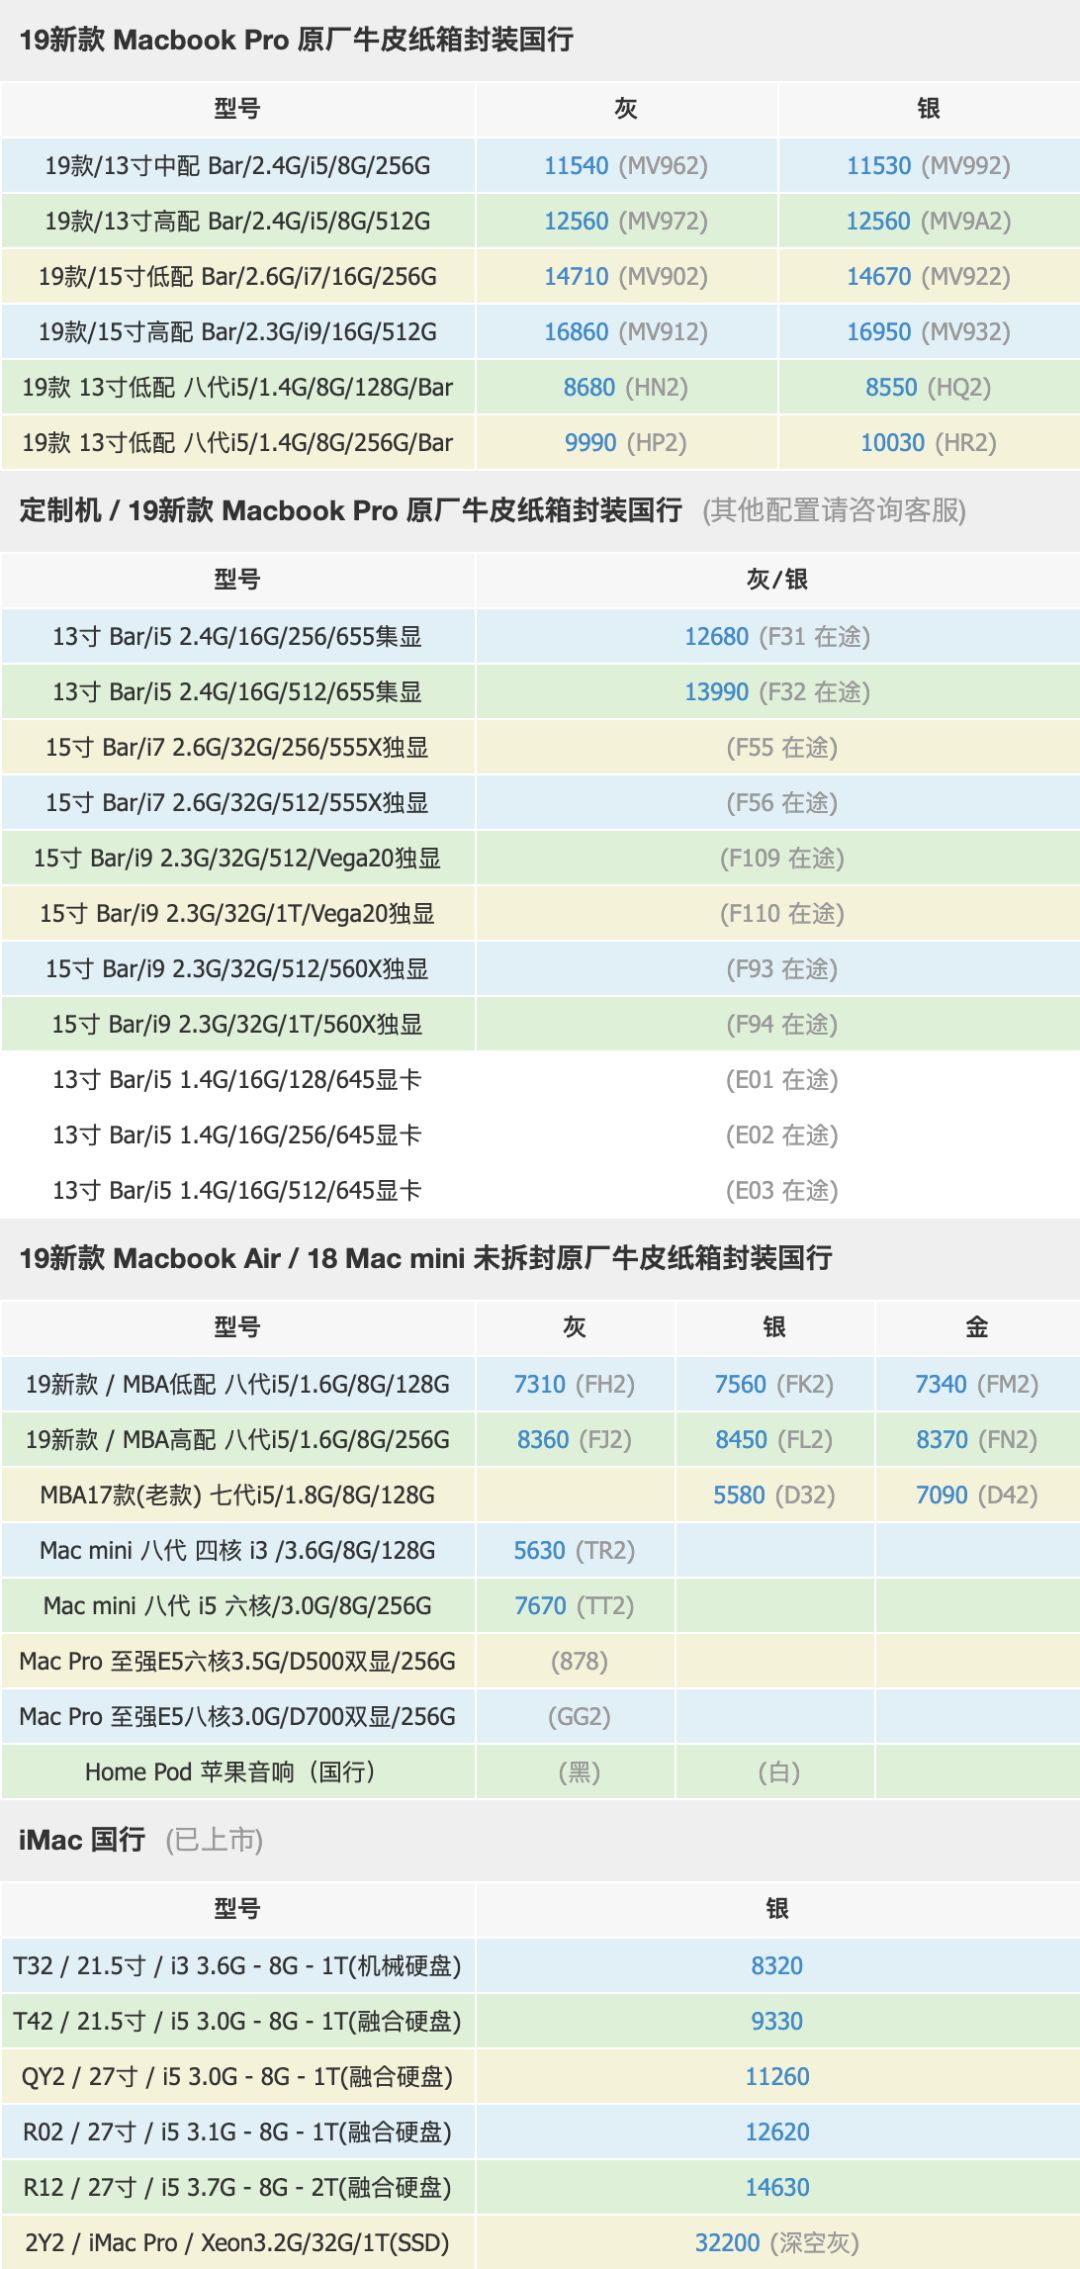Click row MBA17款(老款) 七代i5/1.8G/8G/128G
Viewport: 1080px width, 2269px height.
[x=540, y=1496]
